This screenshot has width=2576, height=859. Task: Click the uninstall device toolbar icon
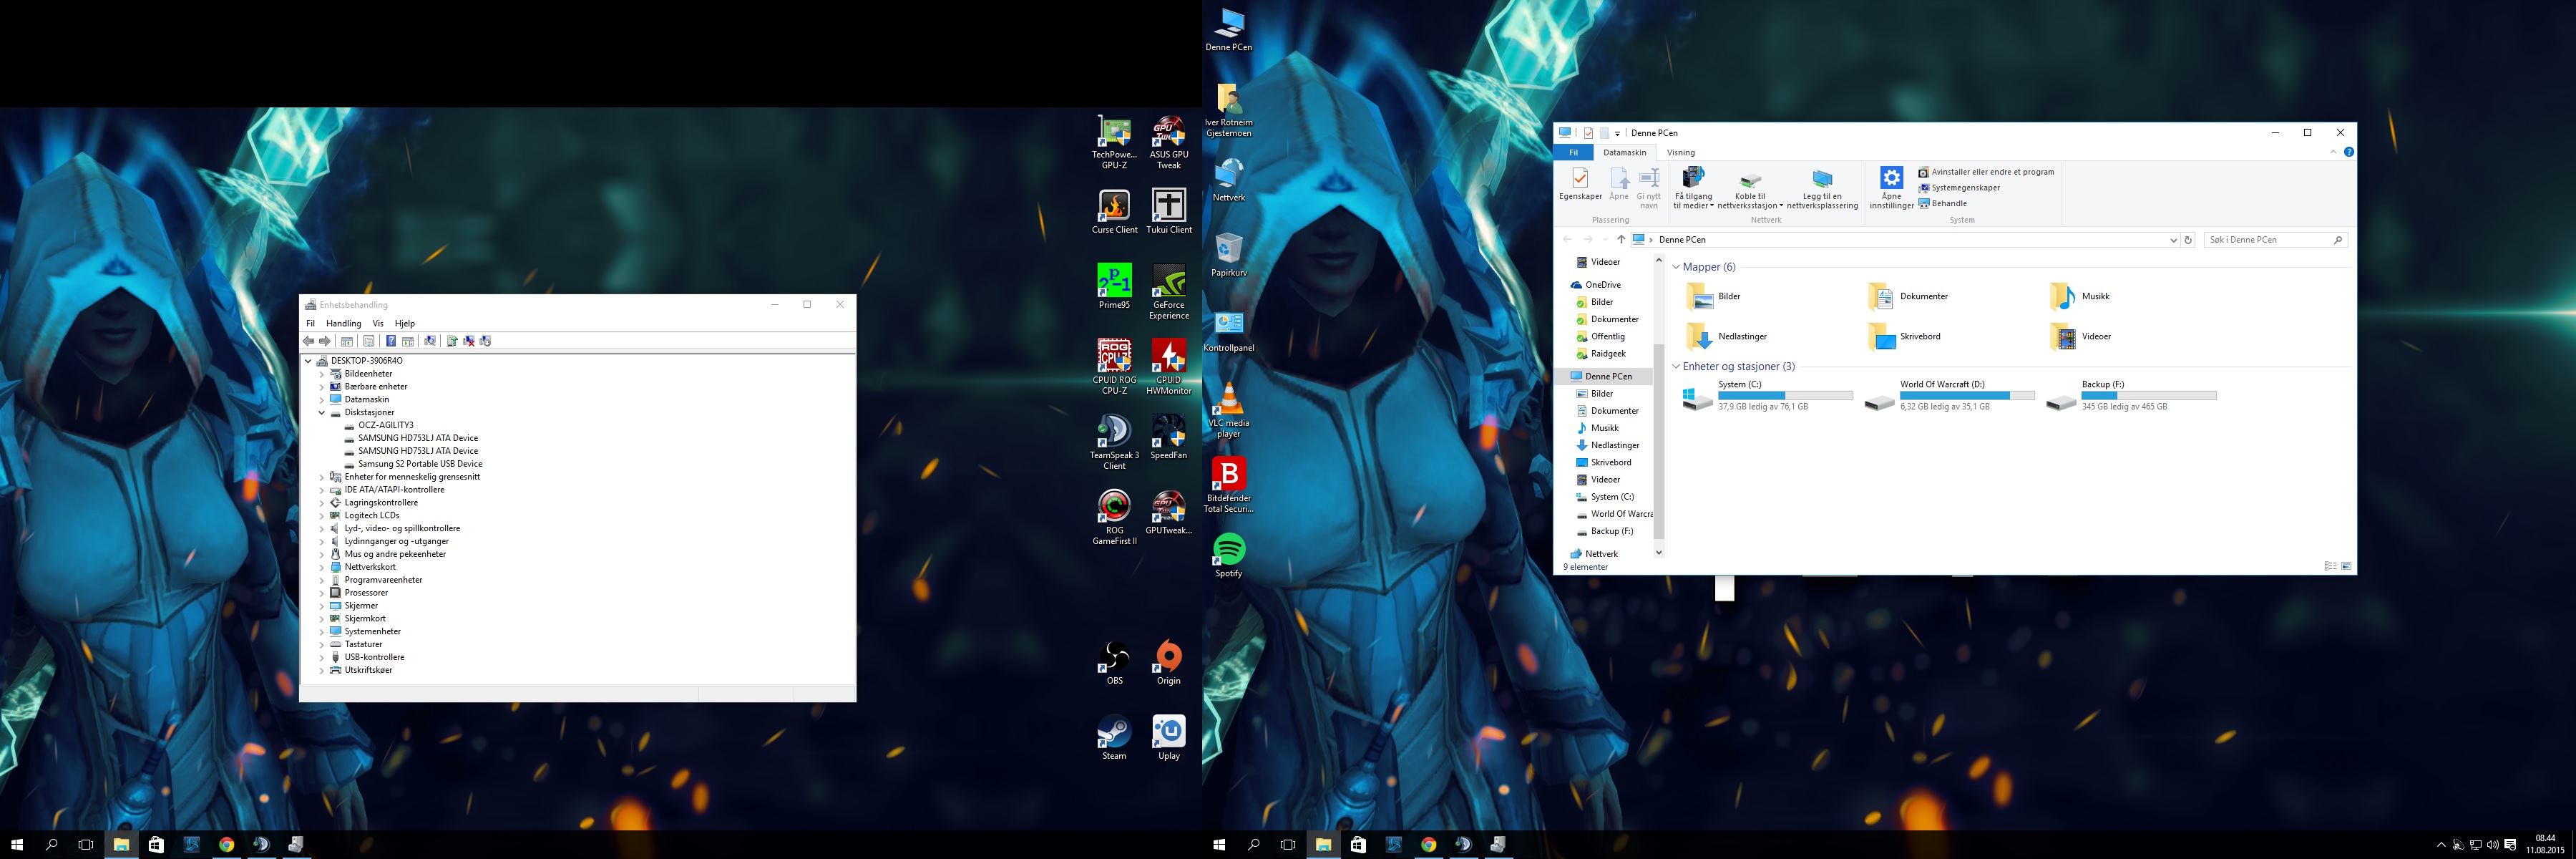click(469, 342)
